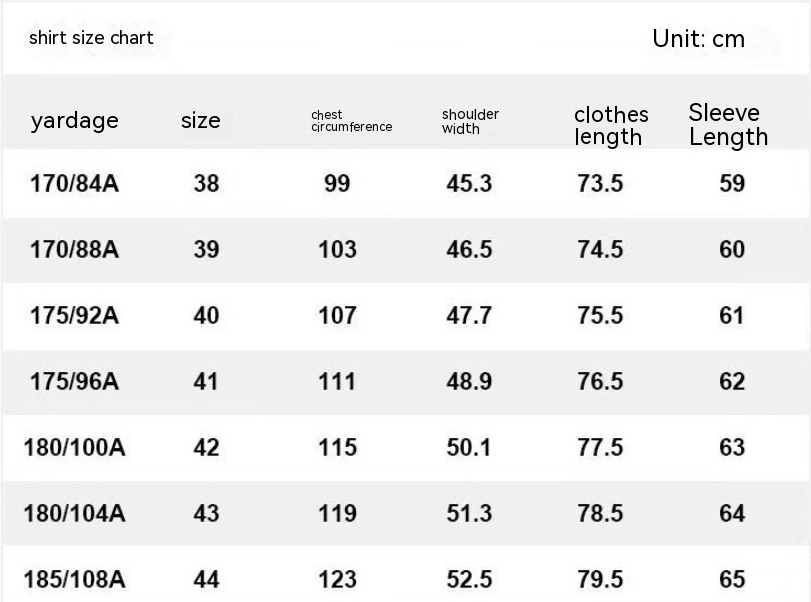Click the sleeve length value 65
The image size is (811, 602).
732,579
